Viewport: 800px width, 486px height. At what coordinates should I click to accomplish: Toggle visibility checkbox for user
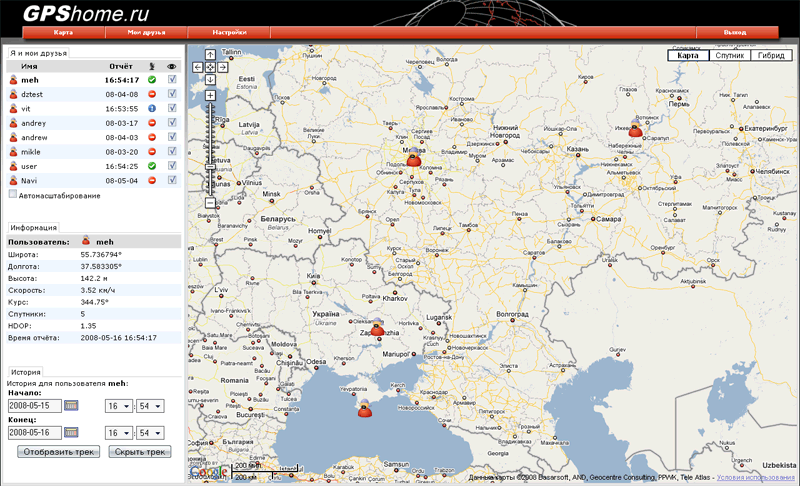pyautogui.click(x=172, y=166)
